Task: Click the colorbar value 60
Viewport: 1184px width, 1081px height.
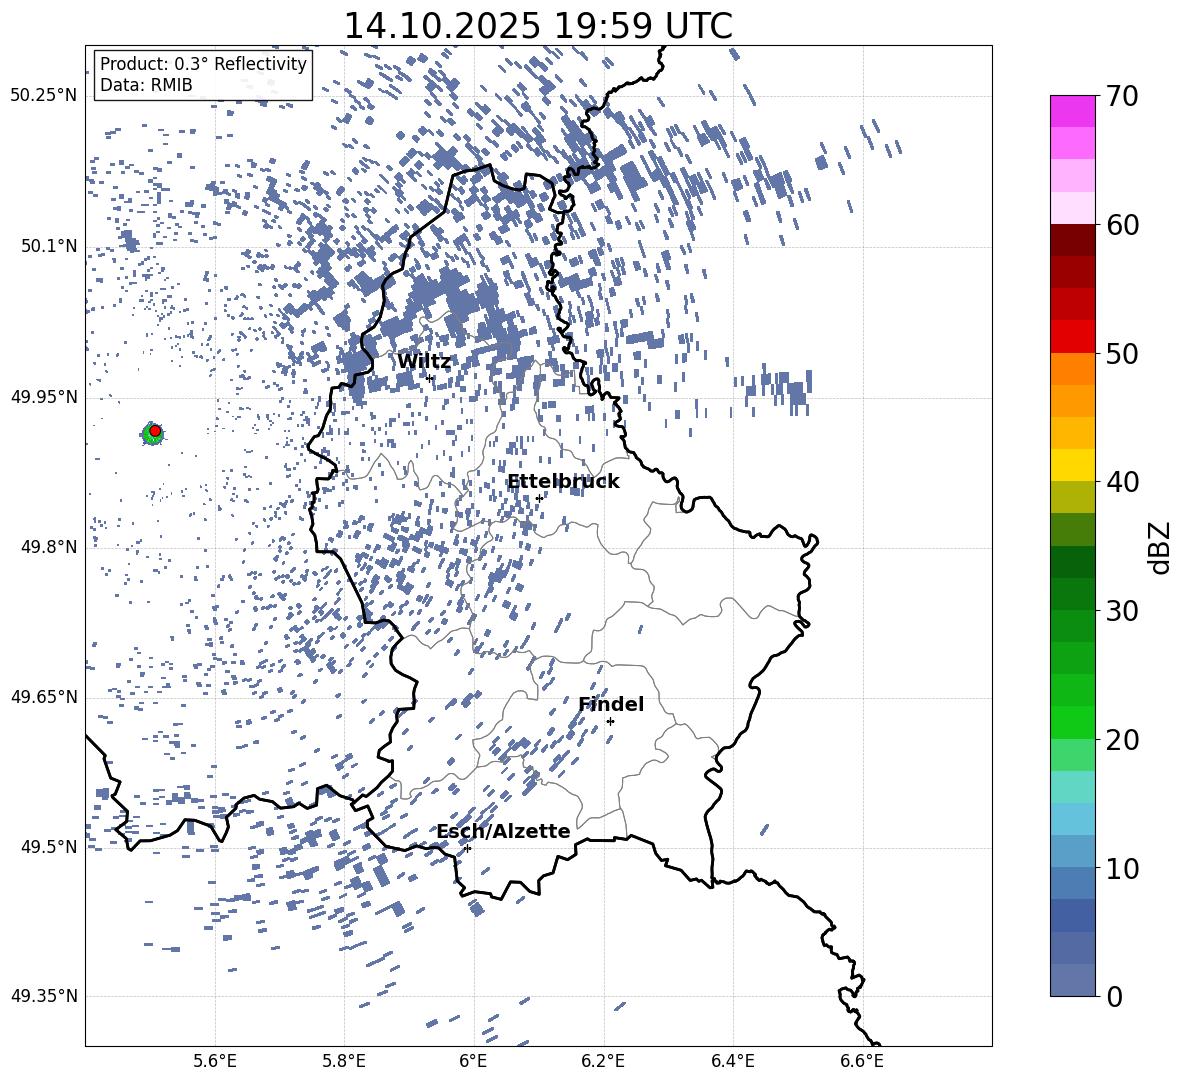Action: [1122, 225]
